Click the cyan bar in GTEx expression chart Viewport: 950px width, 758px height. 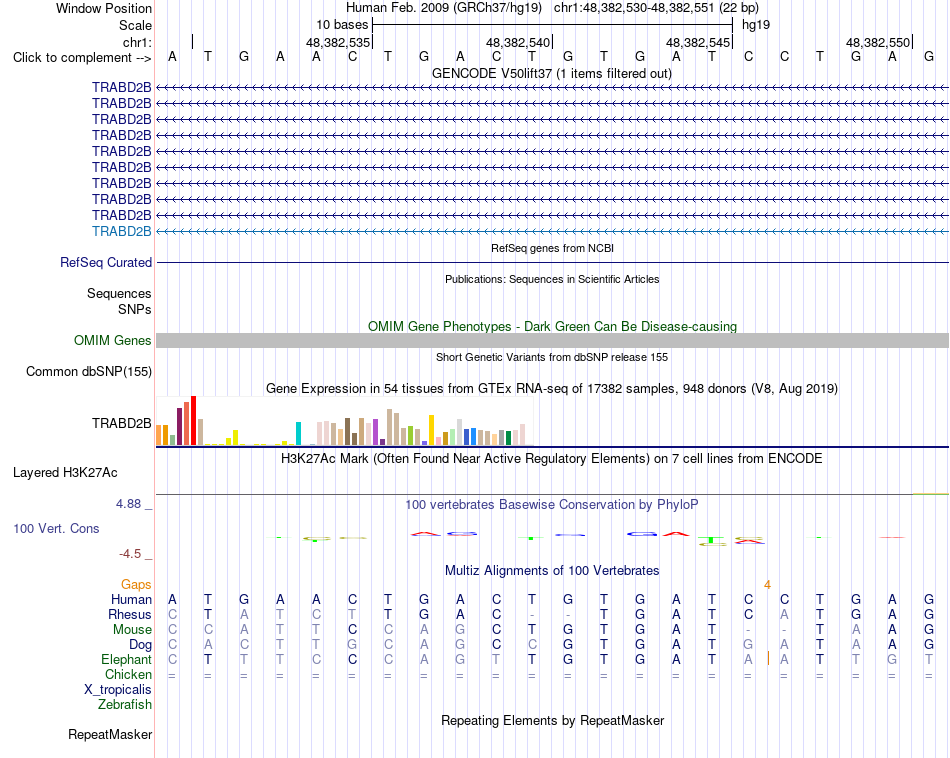[298, 433]
